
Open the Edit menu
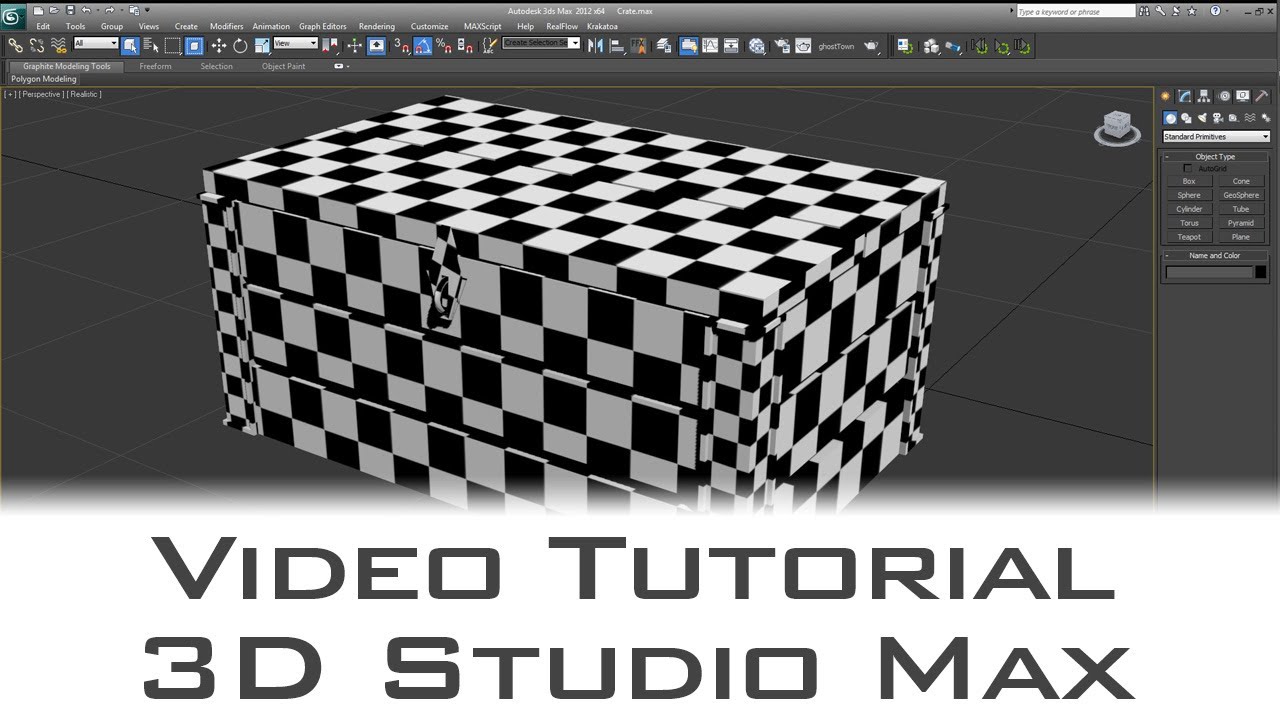(43, 26)
